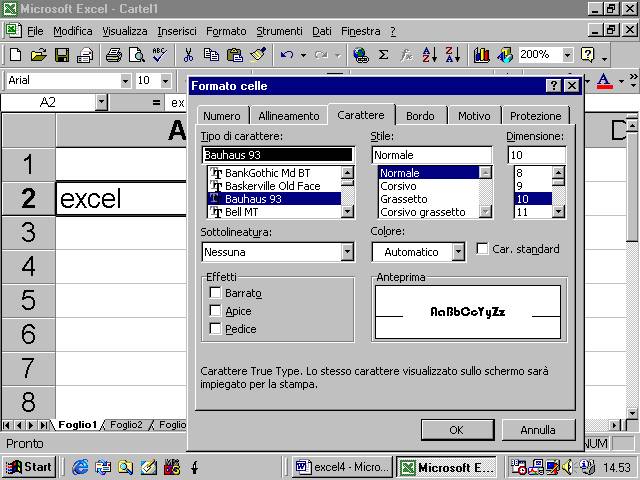Open the Strumenti menu

pyautogui.click(x=279, y=31)
